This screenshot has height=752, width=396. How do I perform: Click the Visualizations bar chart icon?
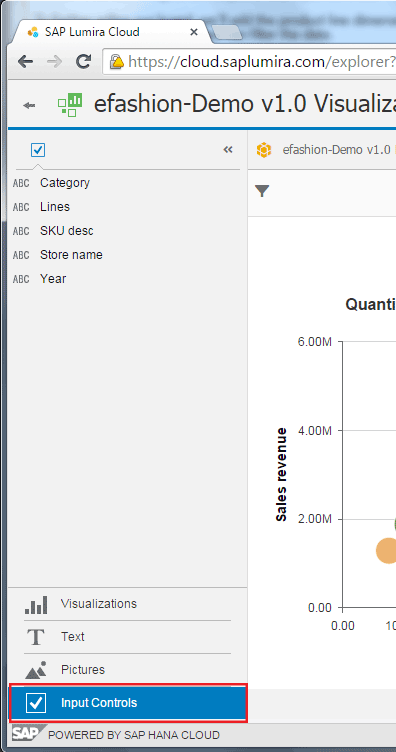(x=36, y=605)
